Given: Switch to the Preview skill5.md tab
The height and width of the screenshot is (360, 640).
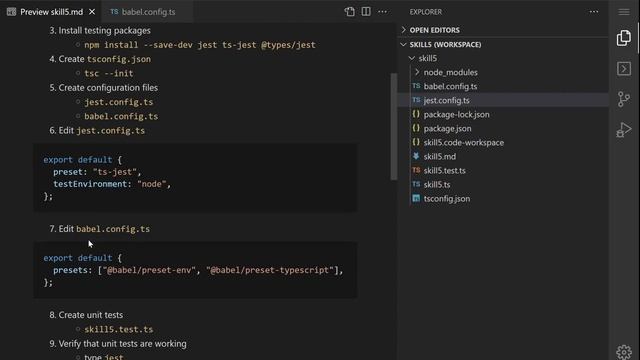Looking at the screenshot, I should click(51, 12).
